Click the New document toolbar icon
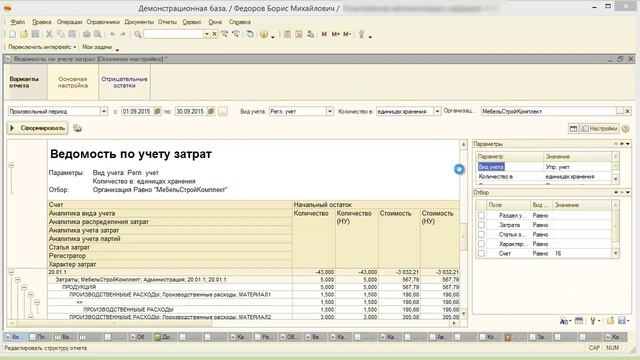This screenshot has height=360, width=640. click(x=12, y=34)
